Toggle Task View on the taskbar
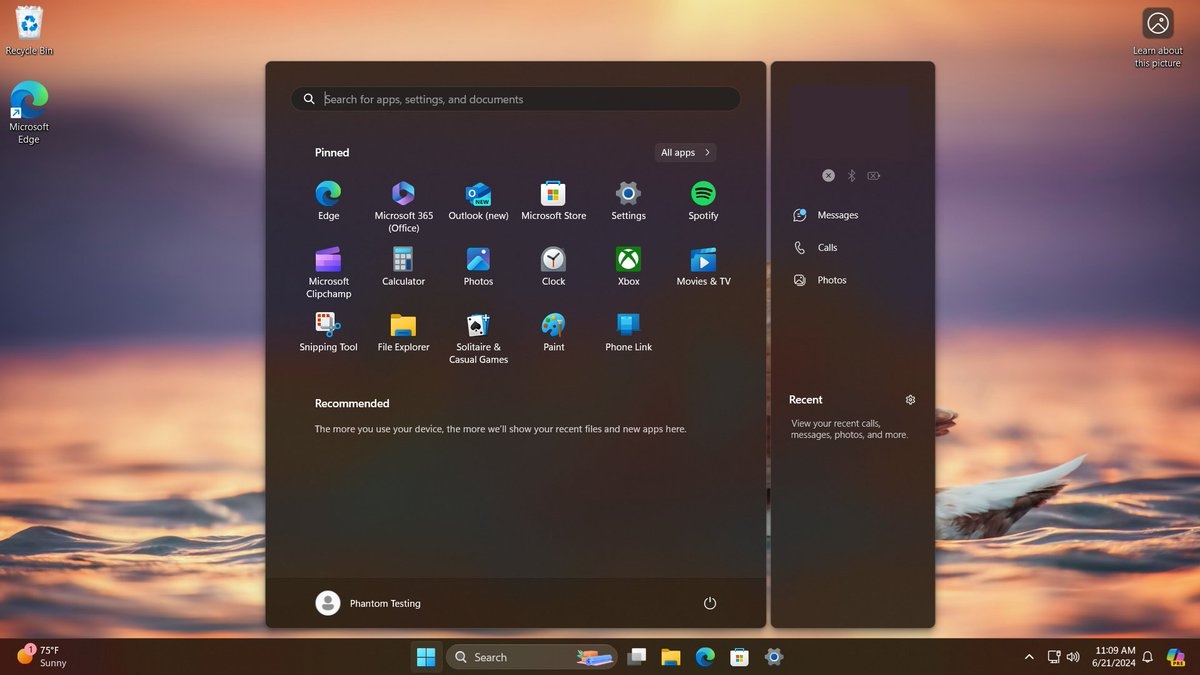The height and width of the screenshot is (675, 1200). tap(636, 657)
